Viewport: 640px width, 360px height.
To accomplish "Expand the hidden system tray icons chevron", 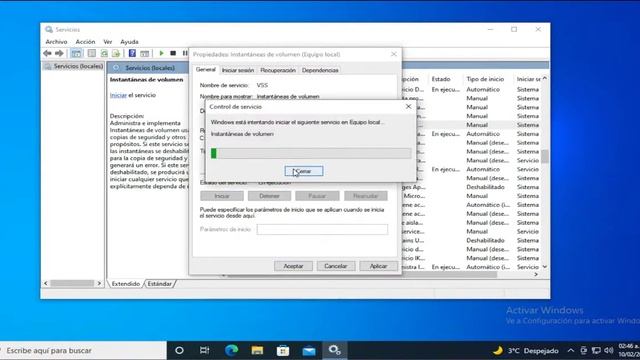I will click(x=571, y=351).
